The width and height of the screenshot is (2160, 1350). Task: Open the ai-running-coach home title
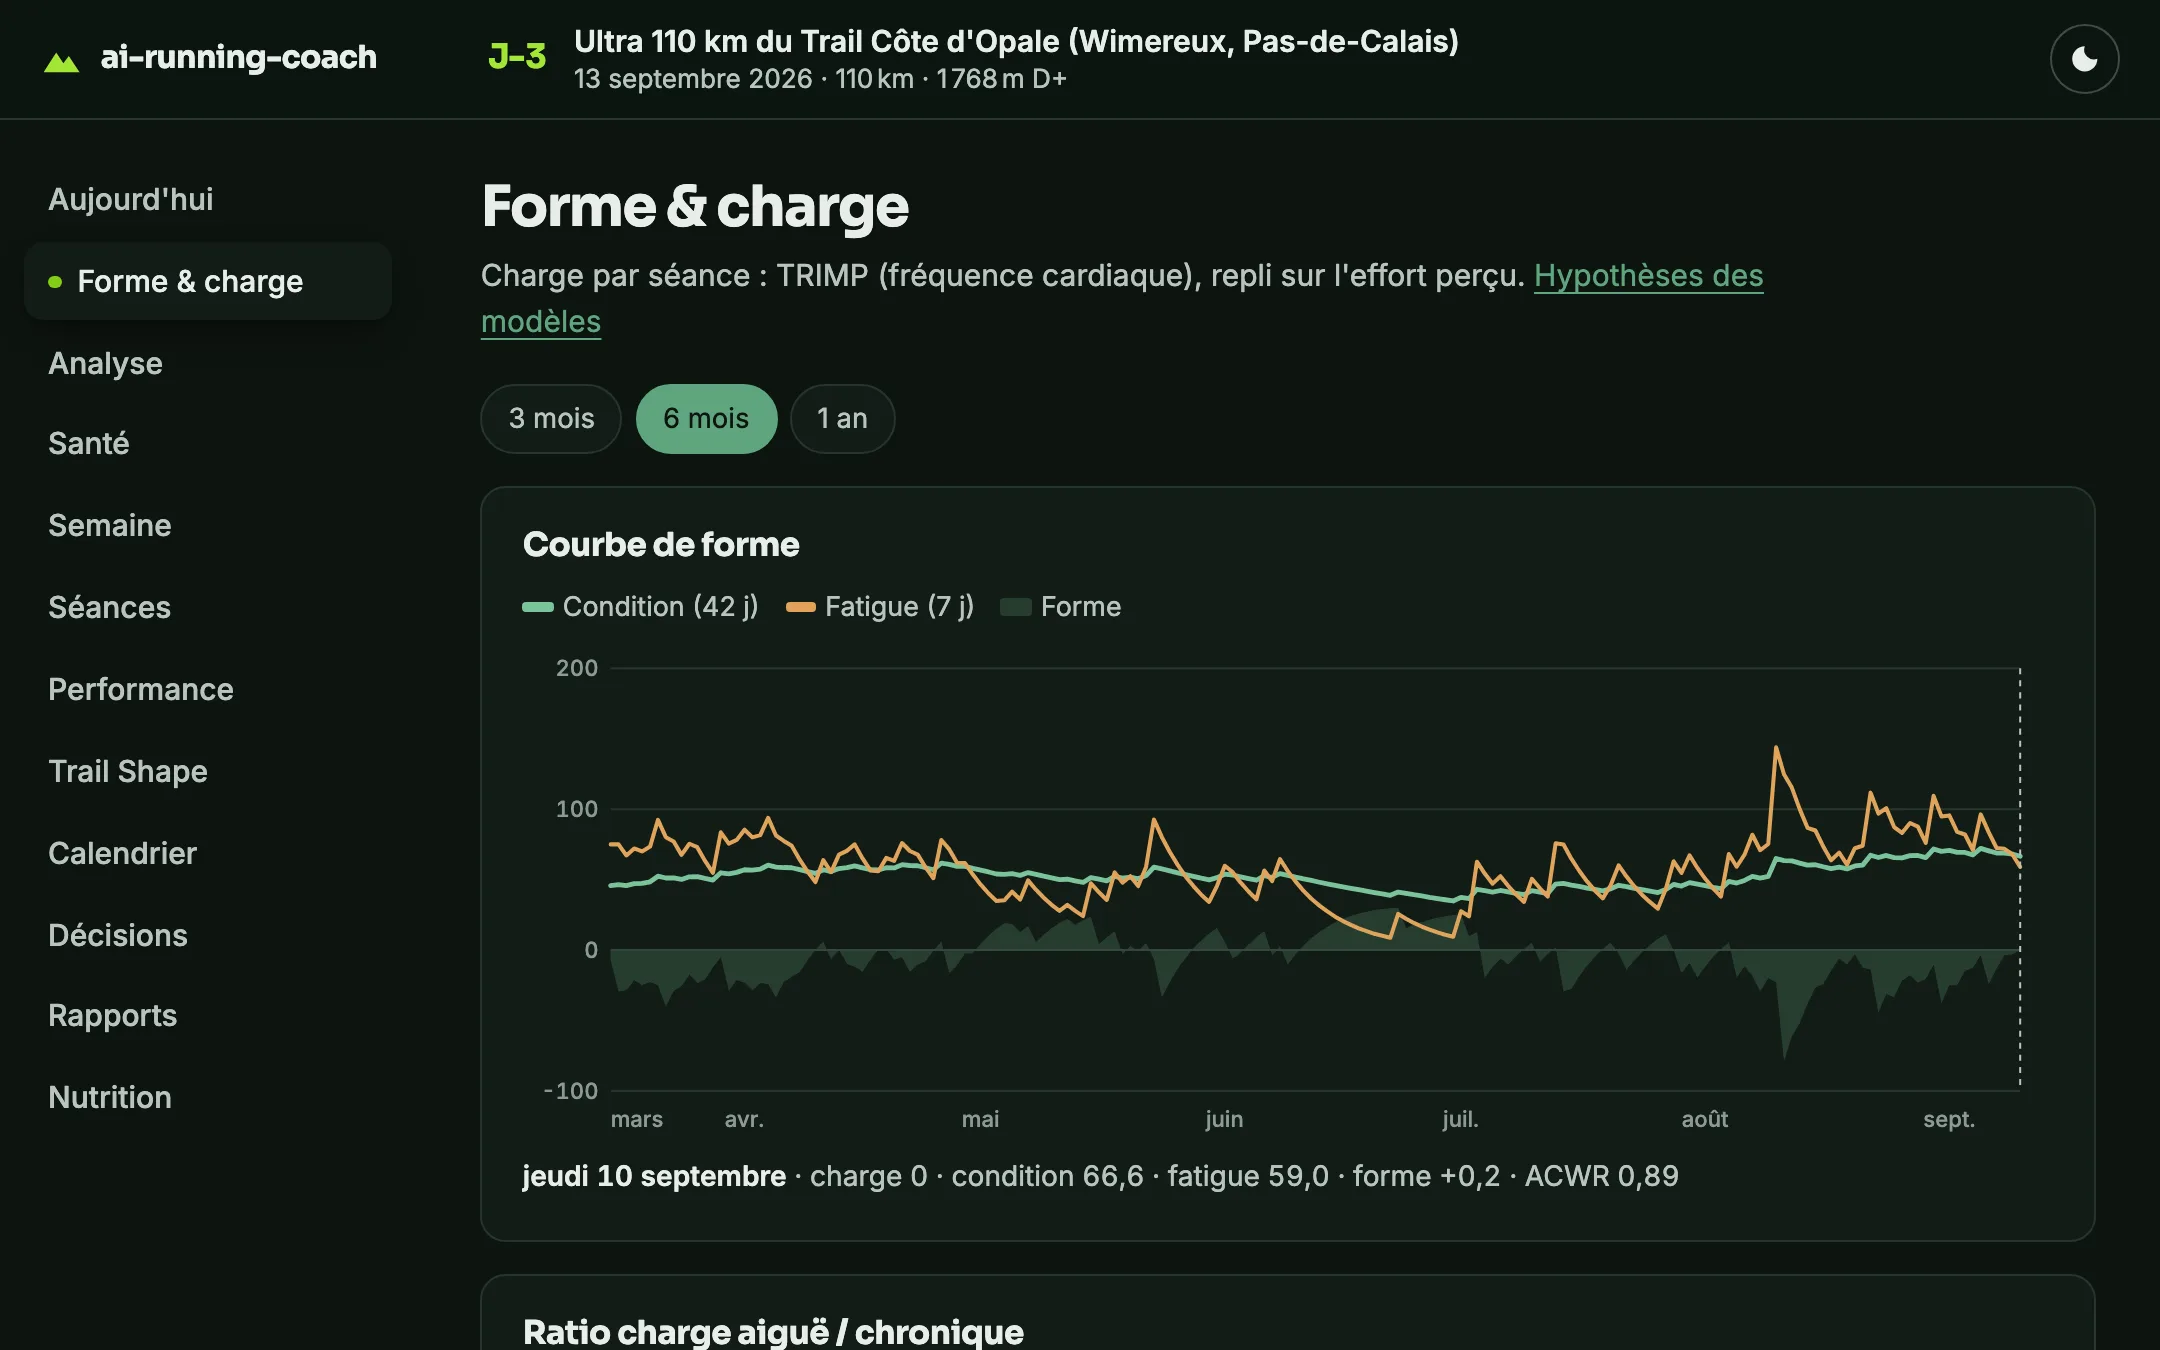click(x=238, y=57)
